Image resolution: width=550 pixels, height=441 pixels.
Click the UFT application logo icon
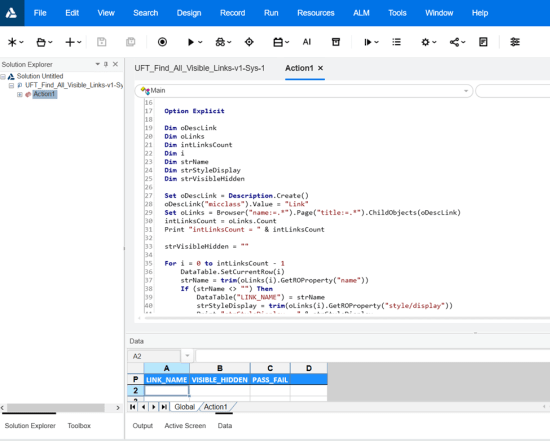tap(12, 13)
